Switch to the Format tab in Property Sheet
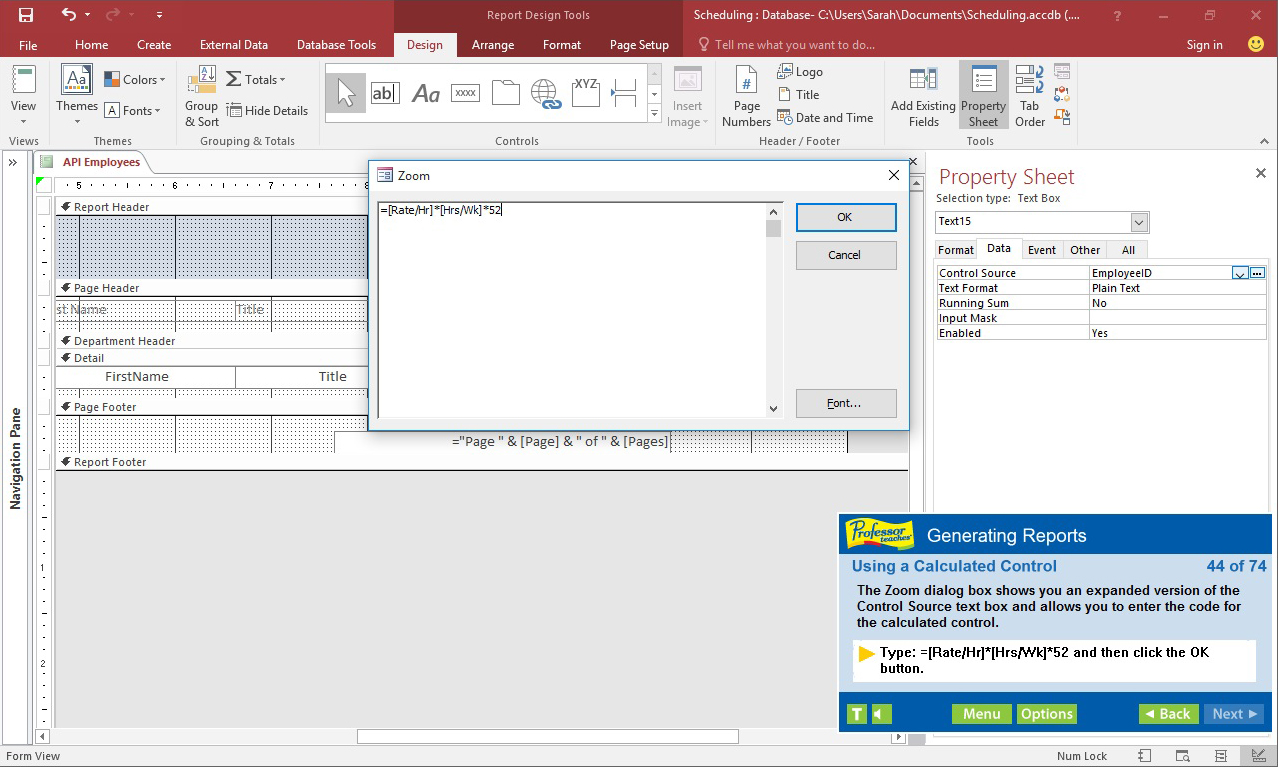1278x767 pixels. pyautogui.click(x=955, y=249)
